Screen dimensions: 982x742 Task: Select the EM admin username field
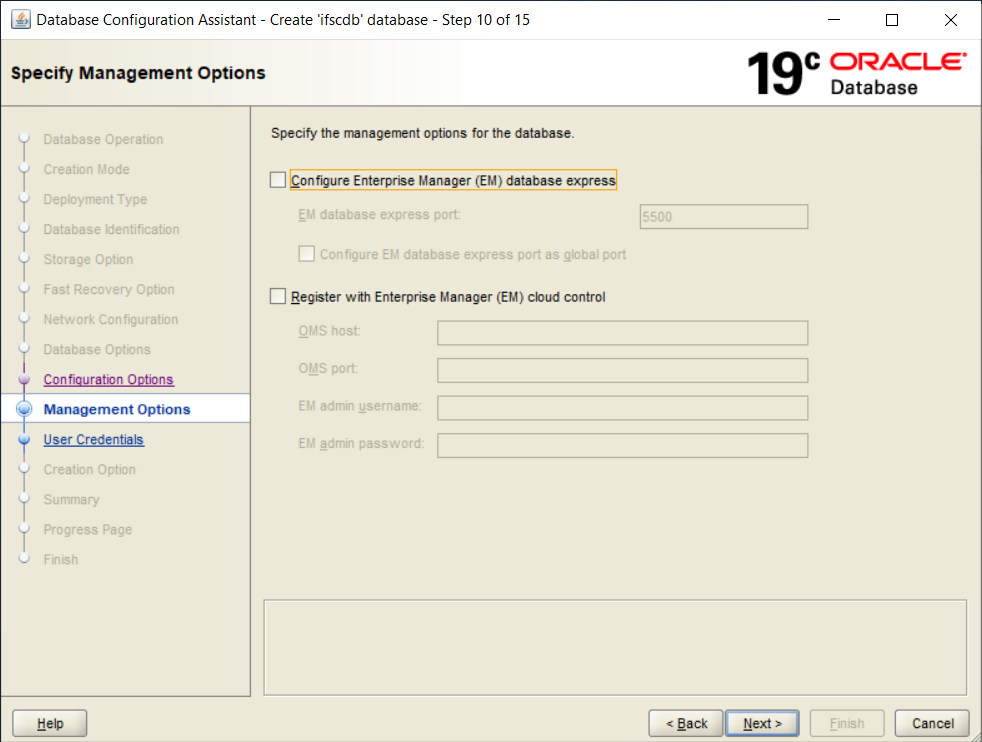tap(622, 408)
